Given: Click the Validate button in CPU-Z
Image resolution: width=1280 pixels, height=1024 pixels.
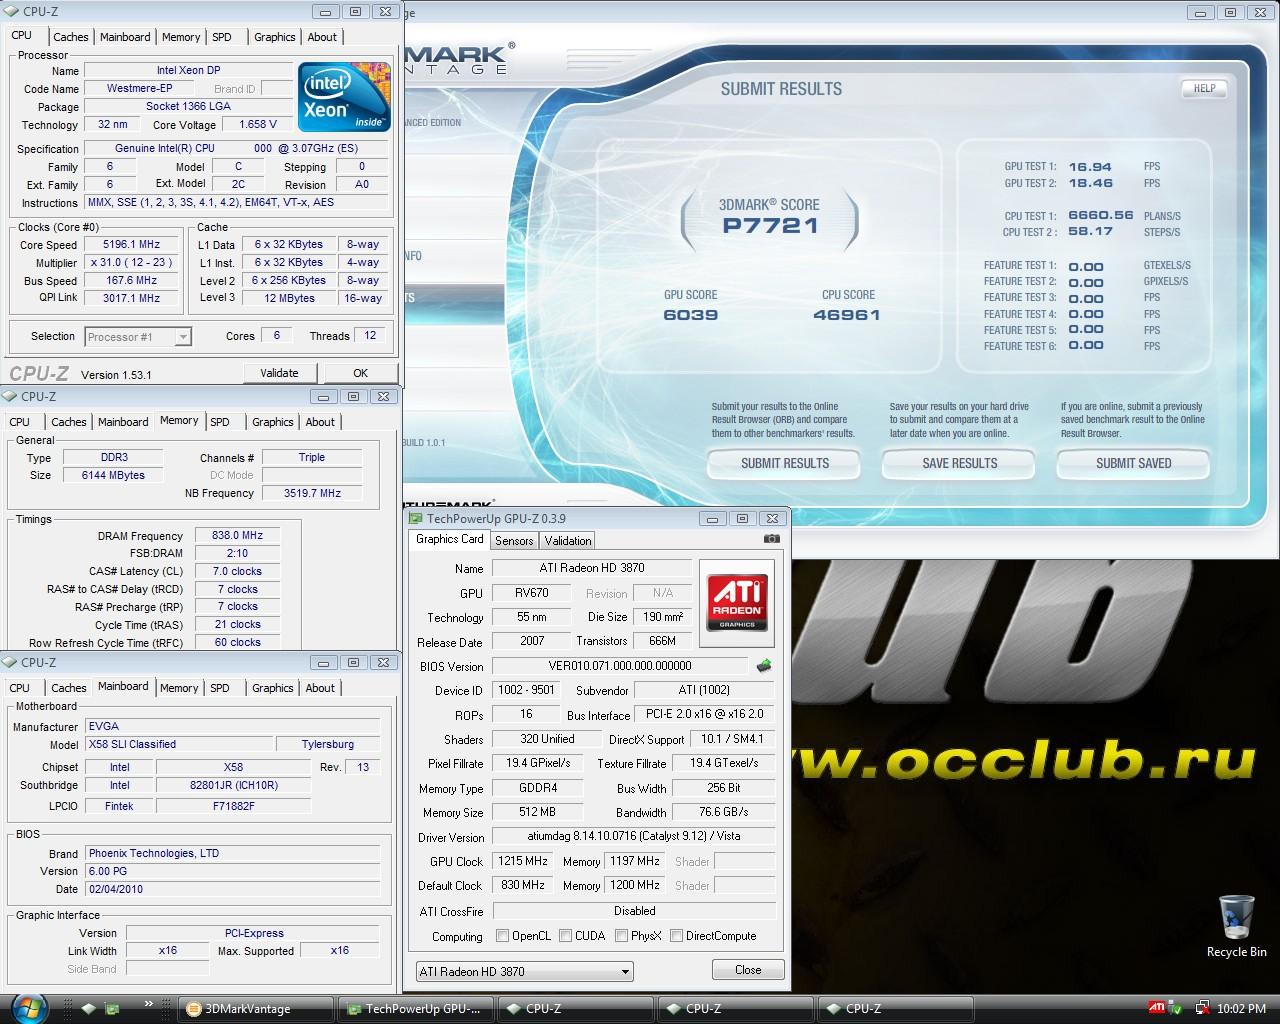Looking at the screenshot, I should coord(279,373).
